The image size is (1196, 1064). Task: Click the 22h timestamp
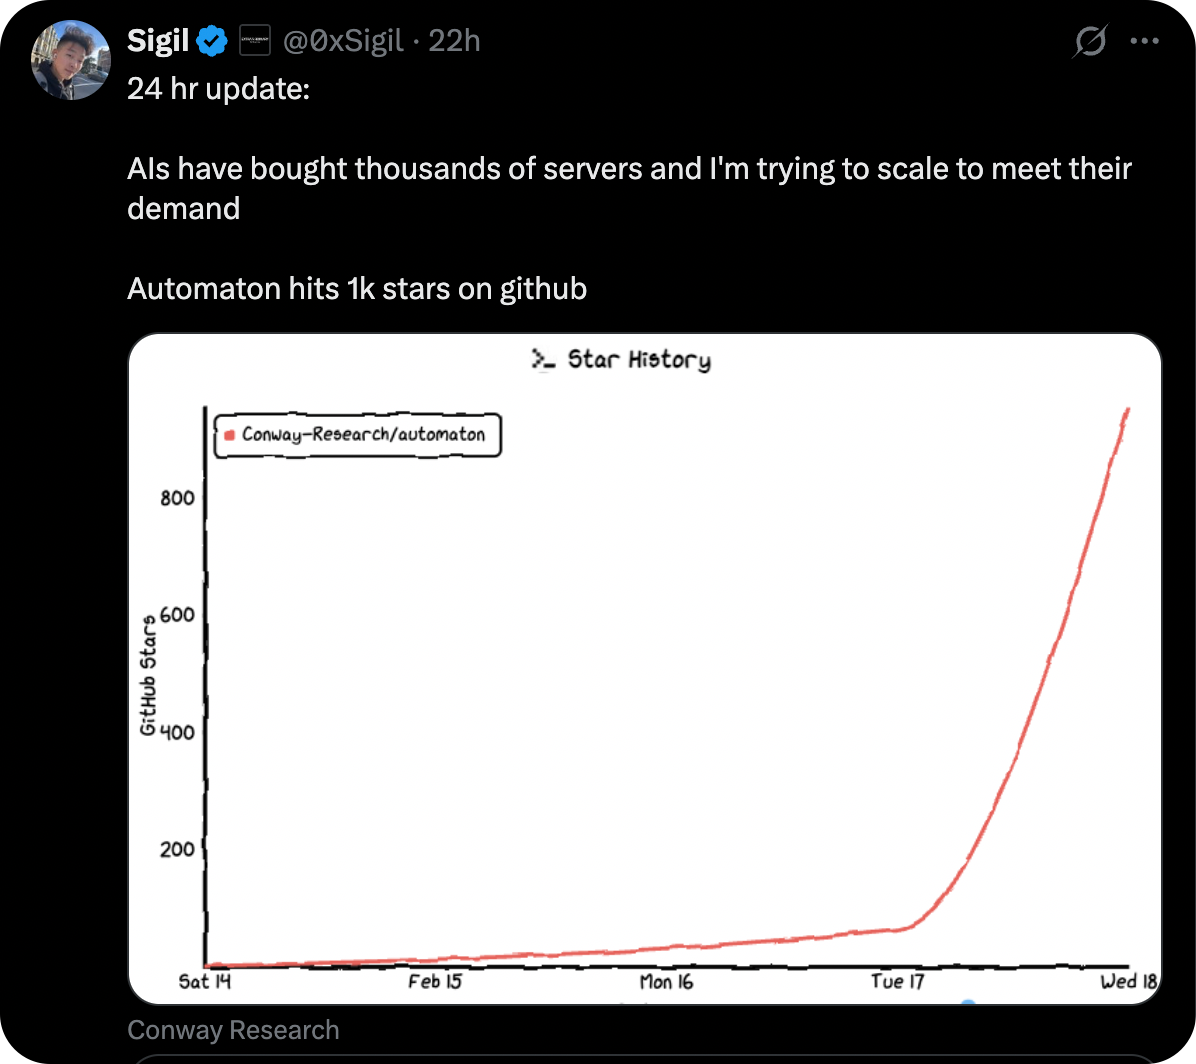[x=455, y=41]
